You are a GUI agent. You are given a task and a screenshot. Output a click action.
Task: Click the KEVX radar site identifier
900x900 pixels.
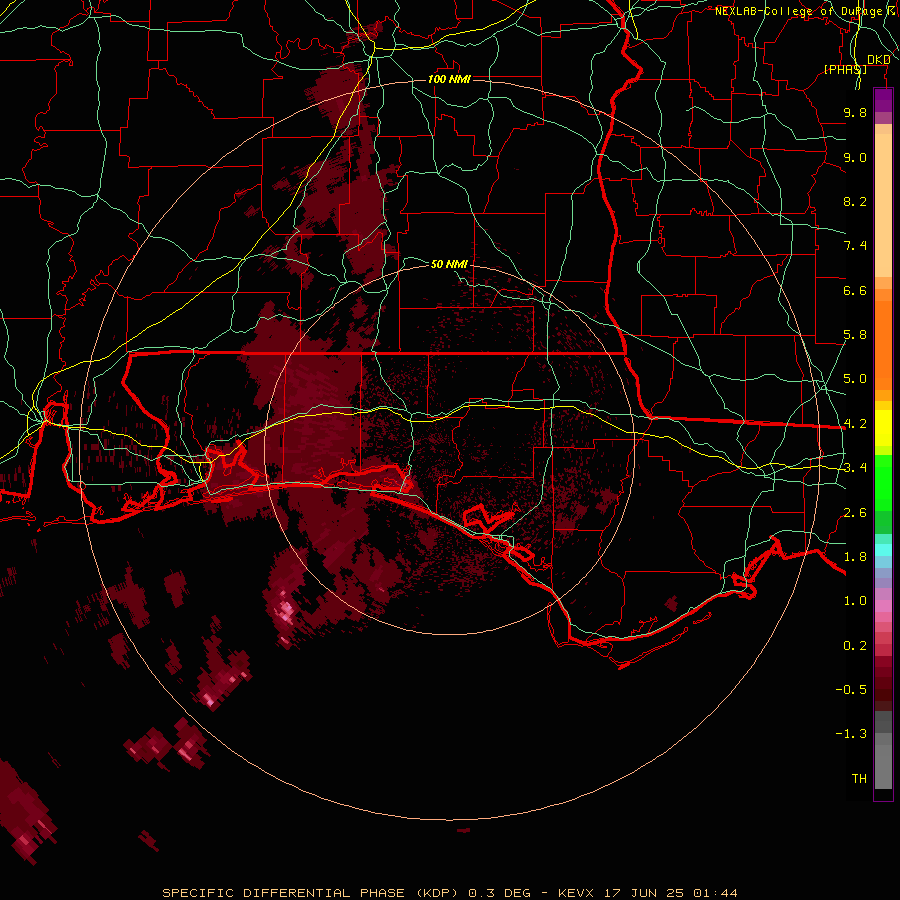point(578,893)
